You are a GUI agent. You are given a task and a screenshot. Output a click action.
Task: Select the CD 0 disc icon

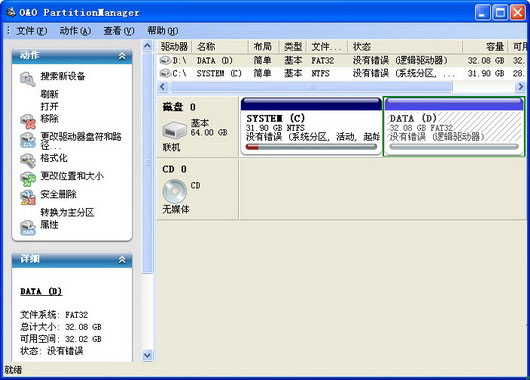[x=174, y=191]
